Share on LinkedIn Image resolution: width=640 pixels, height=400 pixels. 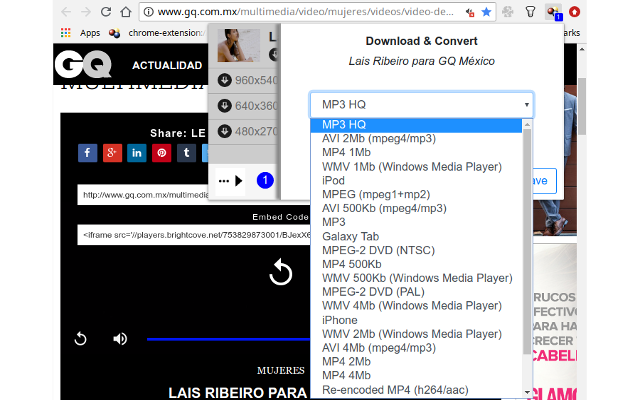137,153
